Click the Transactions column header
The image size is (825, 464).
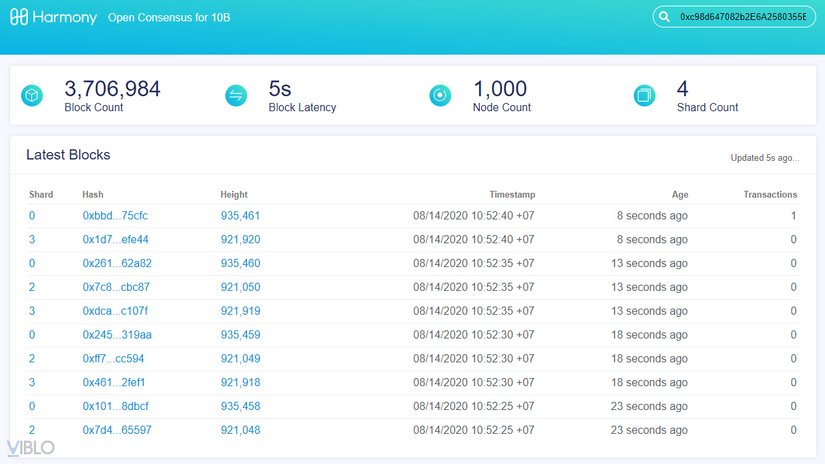770,195
